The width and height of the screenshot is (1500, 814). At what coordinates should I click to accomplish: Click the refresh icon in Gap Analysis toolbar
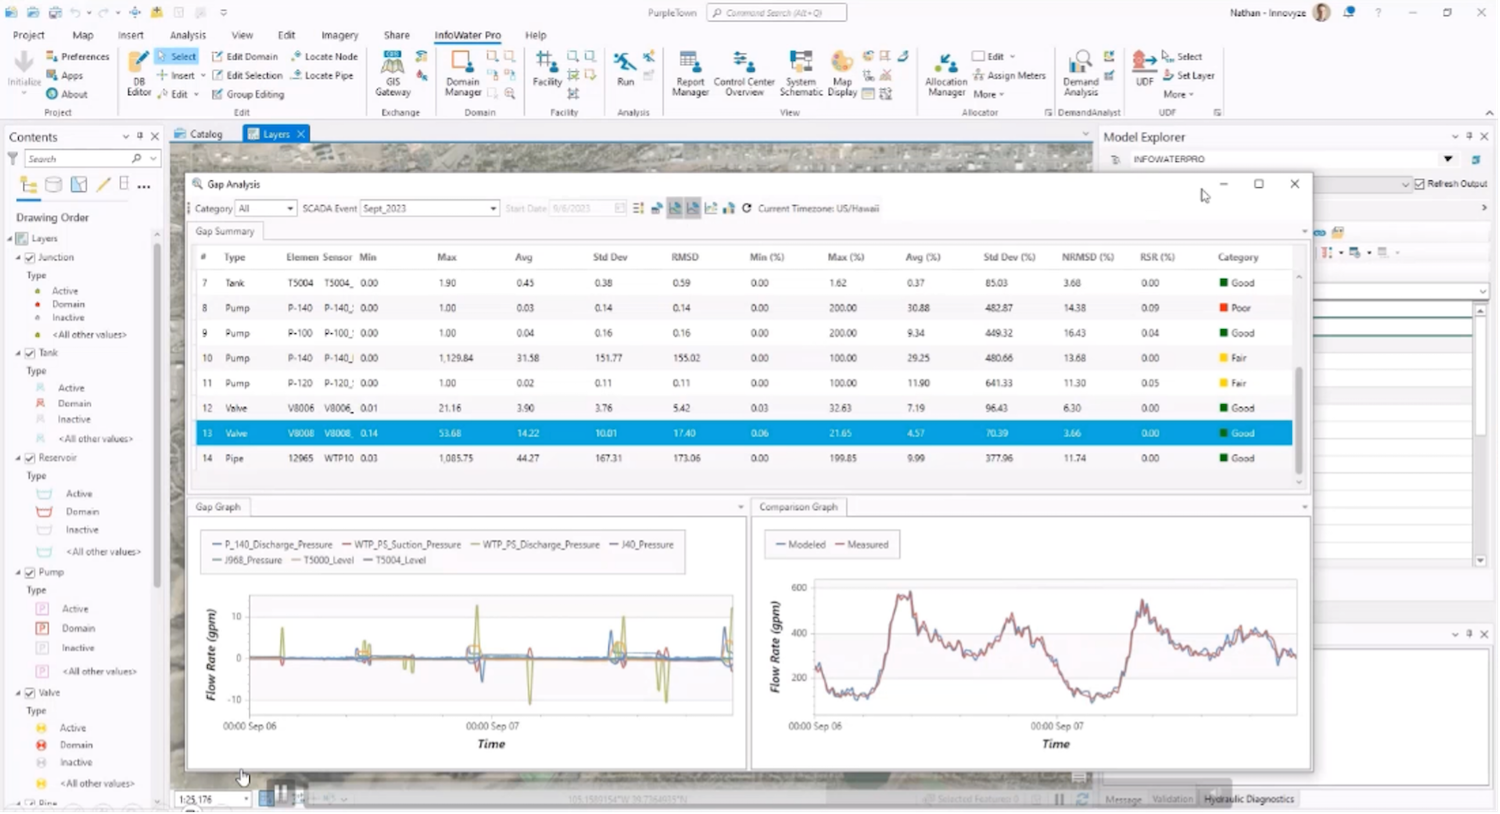pos(746,208)
